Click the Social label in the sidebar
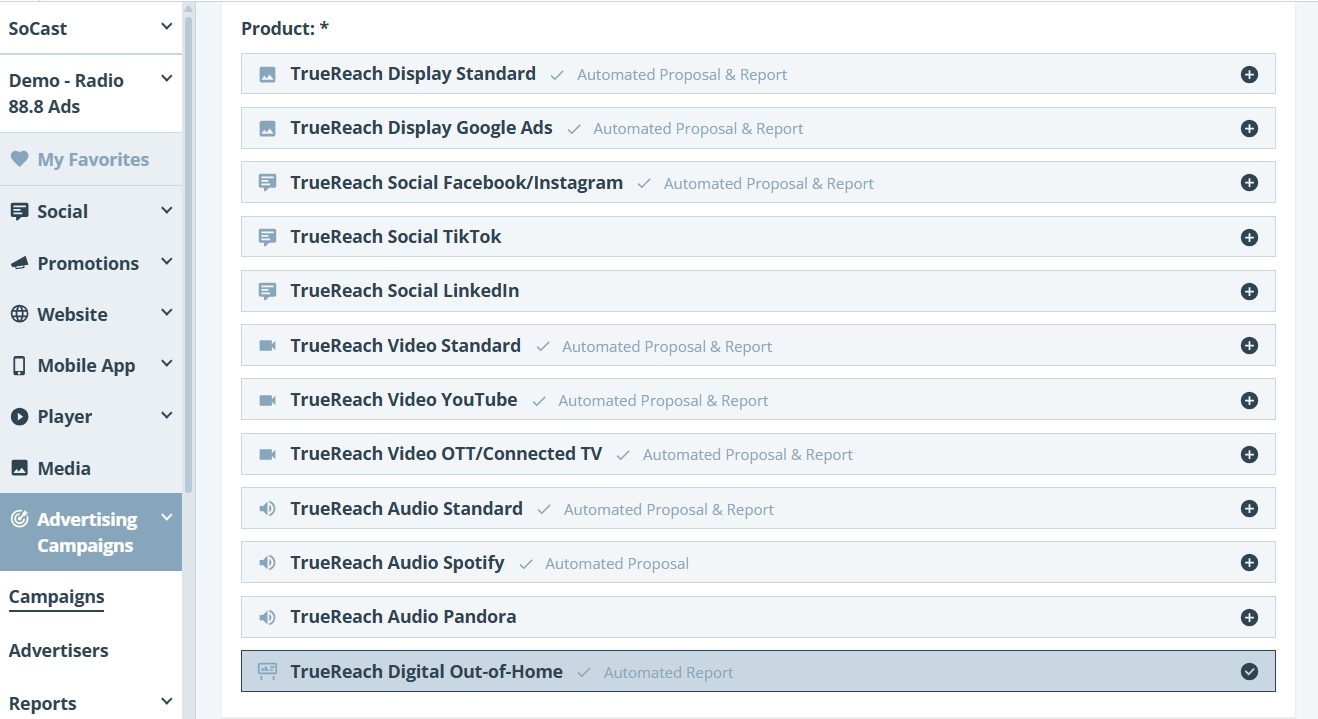Screen dimensions: 1318x719 (63, 212)
